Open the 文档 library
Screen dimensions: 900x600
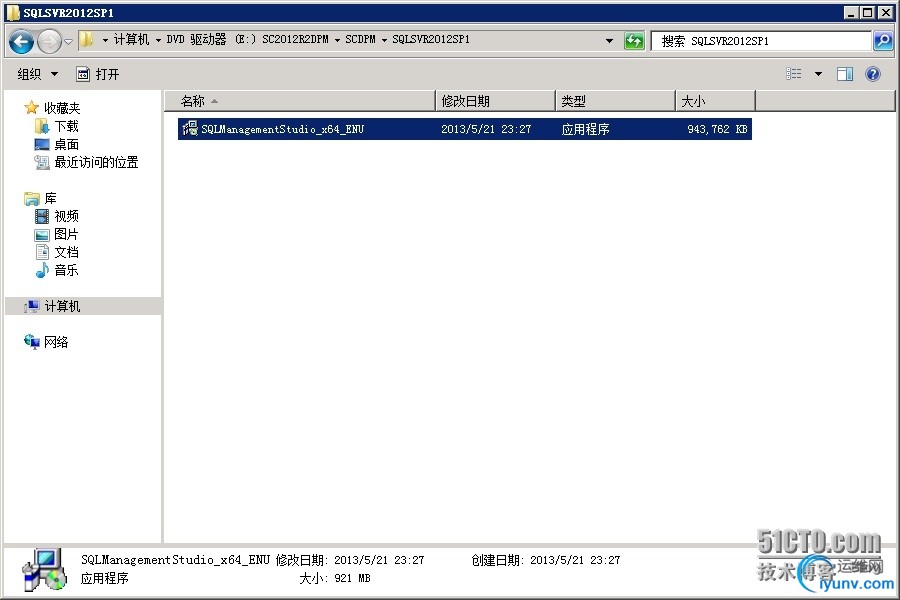(x=67, y=252)
